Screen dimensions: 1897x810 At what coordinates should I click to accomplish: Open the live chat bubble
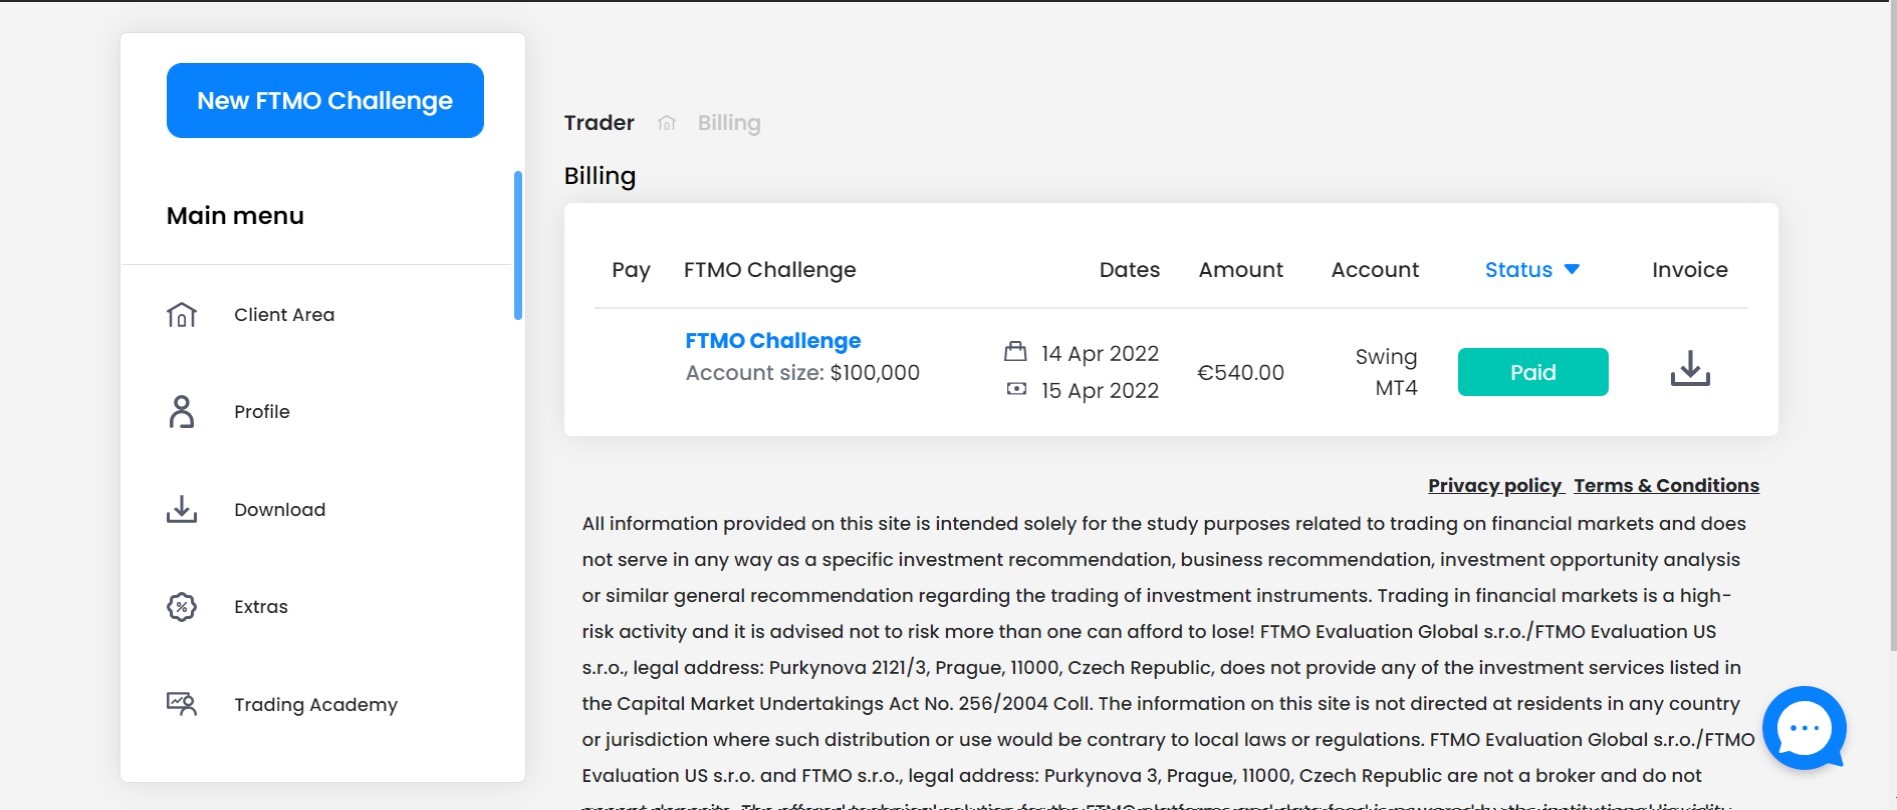1803,728
